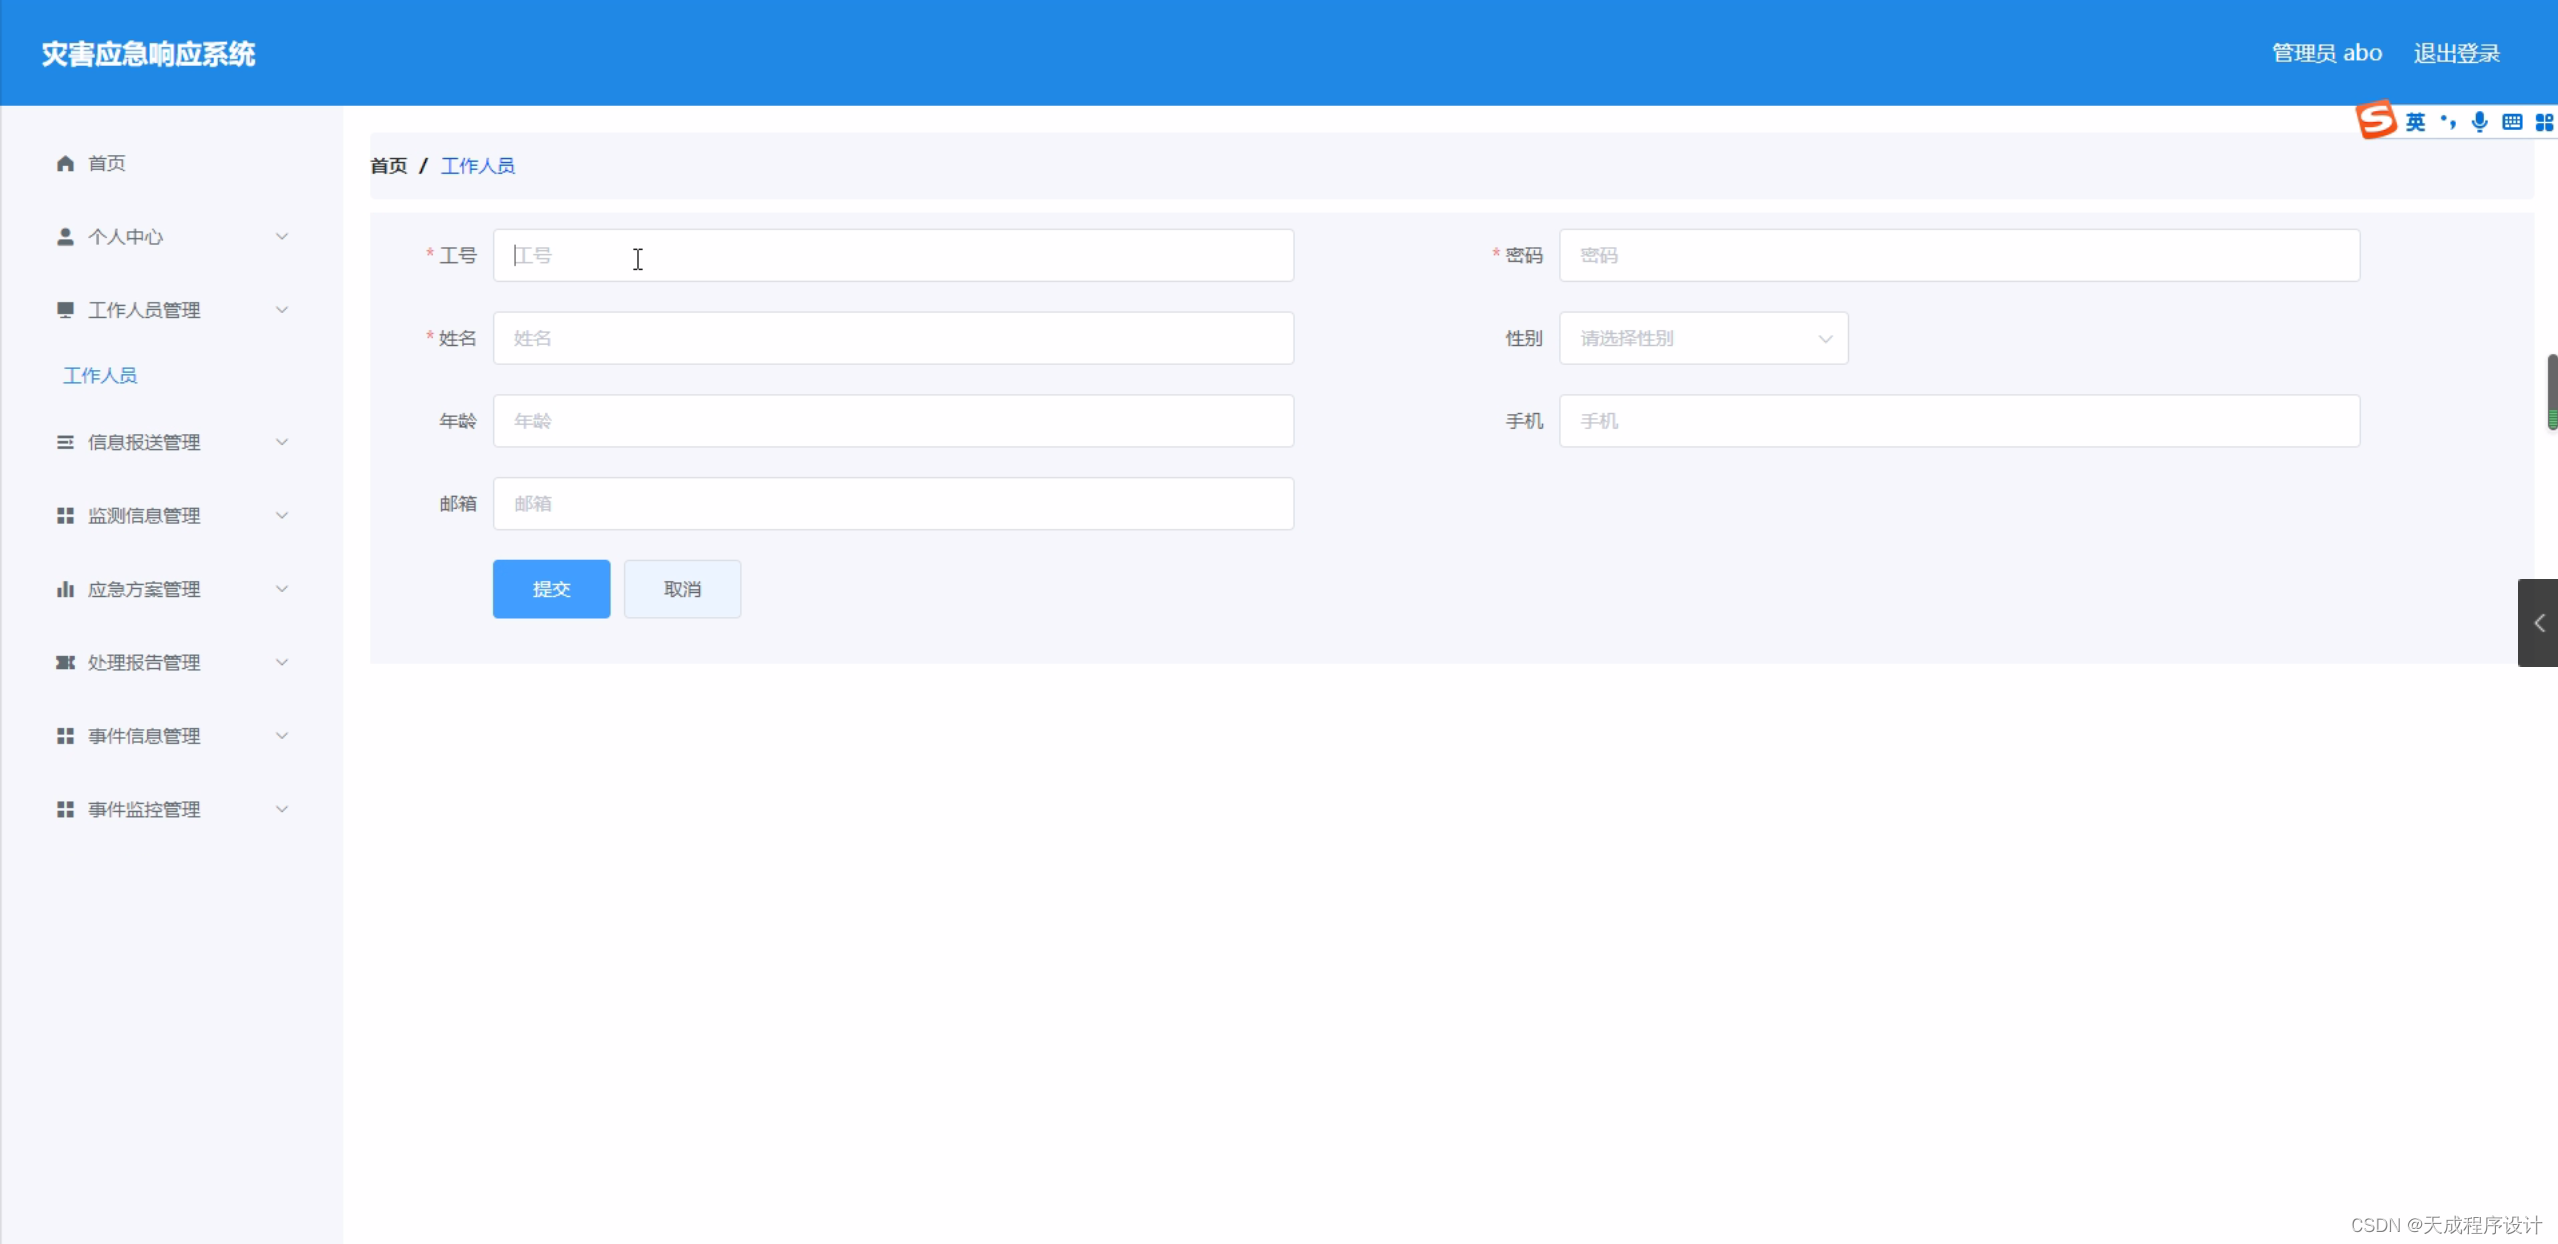Click the 退出登录 logout link

pyautogui.click(x=2456, y=53)
